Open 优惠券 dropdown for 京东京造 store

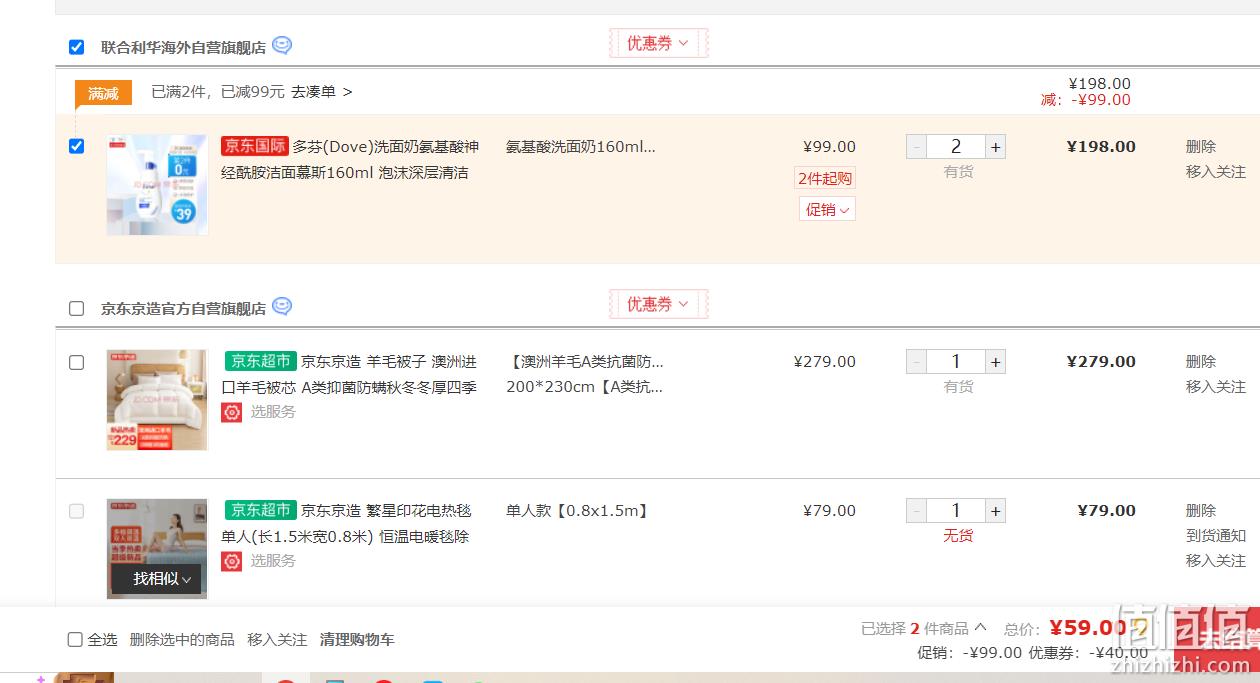coord(658,304)
